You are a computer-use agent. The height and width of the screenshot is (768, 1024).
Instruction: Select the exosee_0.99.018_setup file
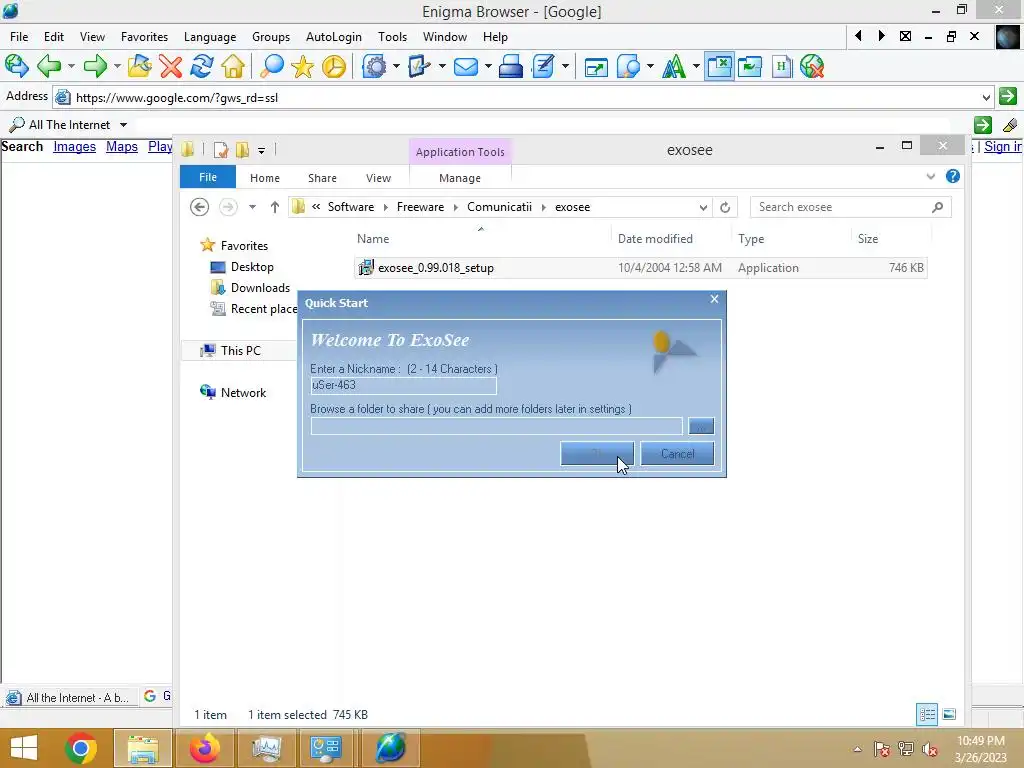click(x=641, y=268)
